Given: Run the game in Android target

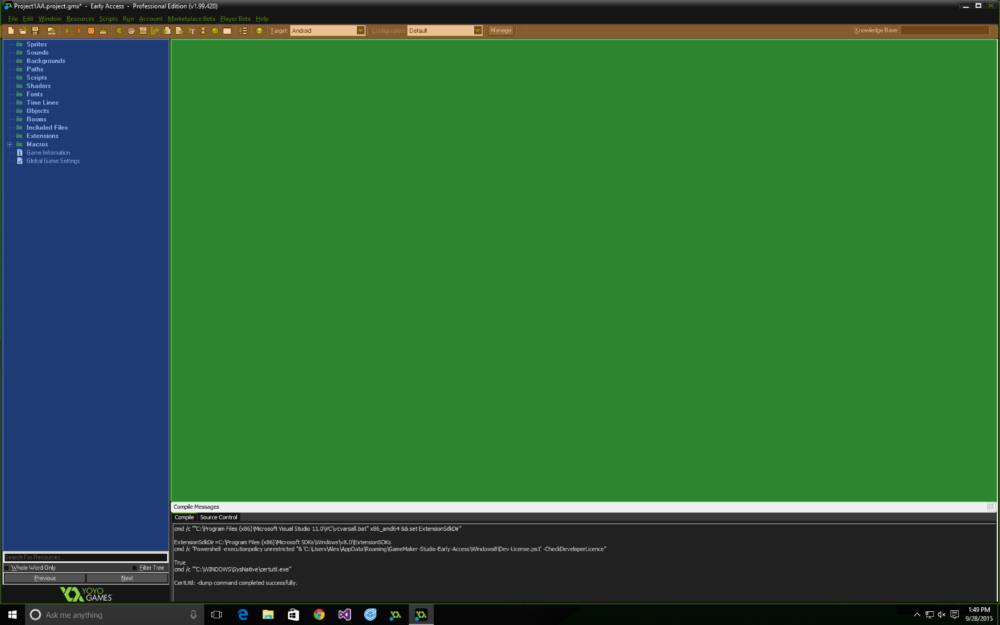Looking at the screenshot, I should coord(67,30).
